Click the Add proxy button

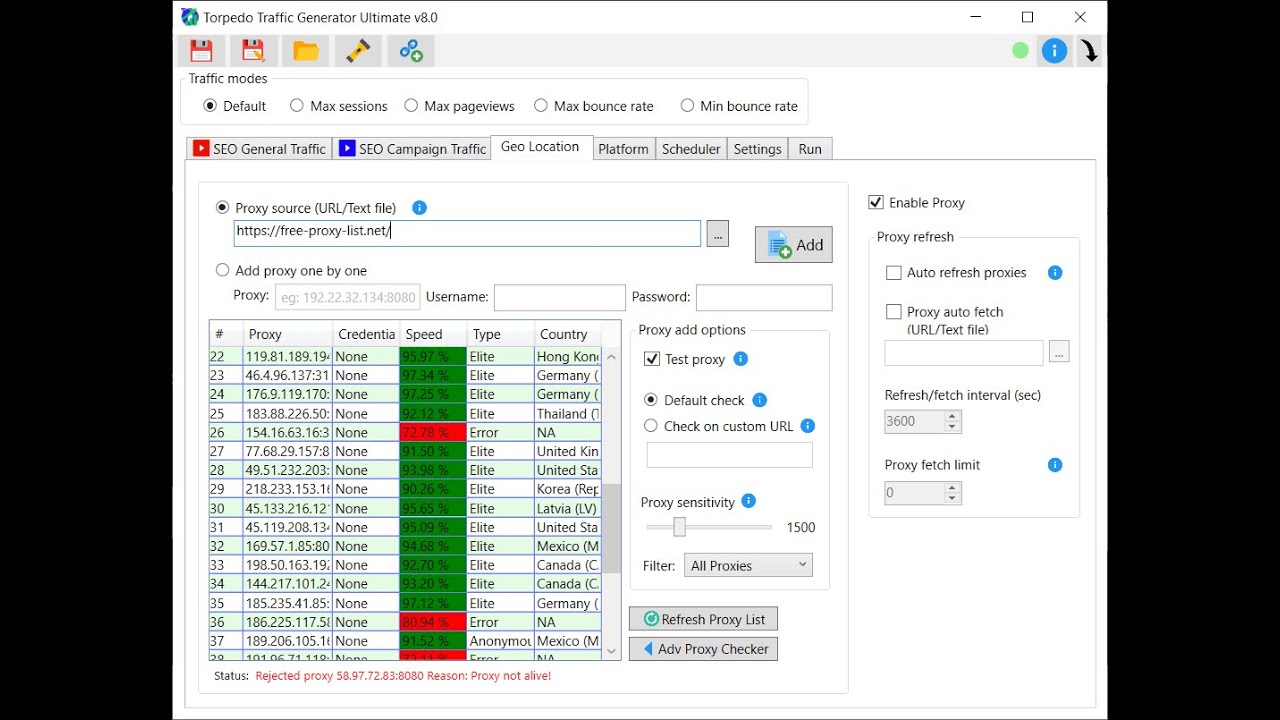(794, 245)
